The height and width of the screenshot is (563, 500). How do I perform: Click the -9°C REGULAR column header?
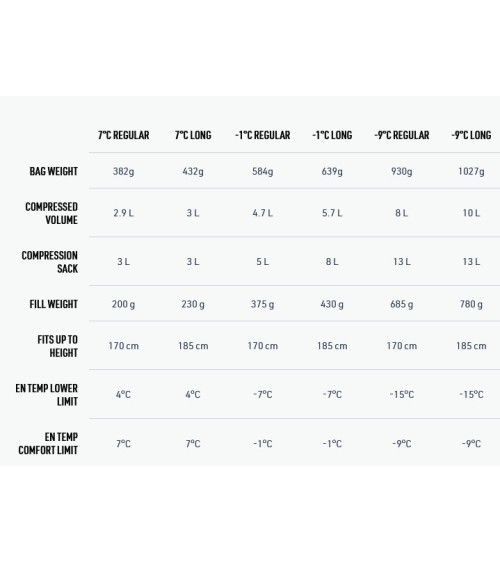tap(402, 135)
